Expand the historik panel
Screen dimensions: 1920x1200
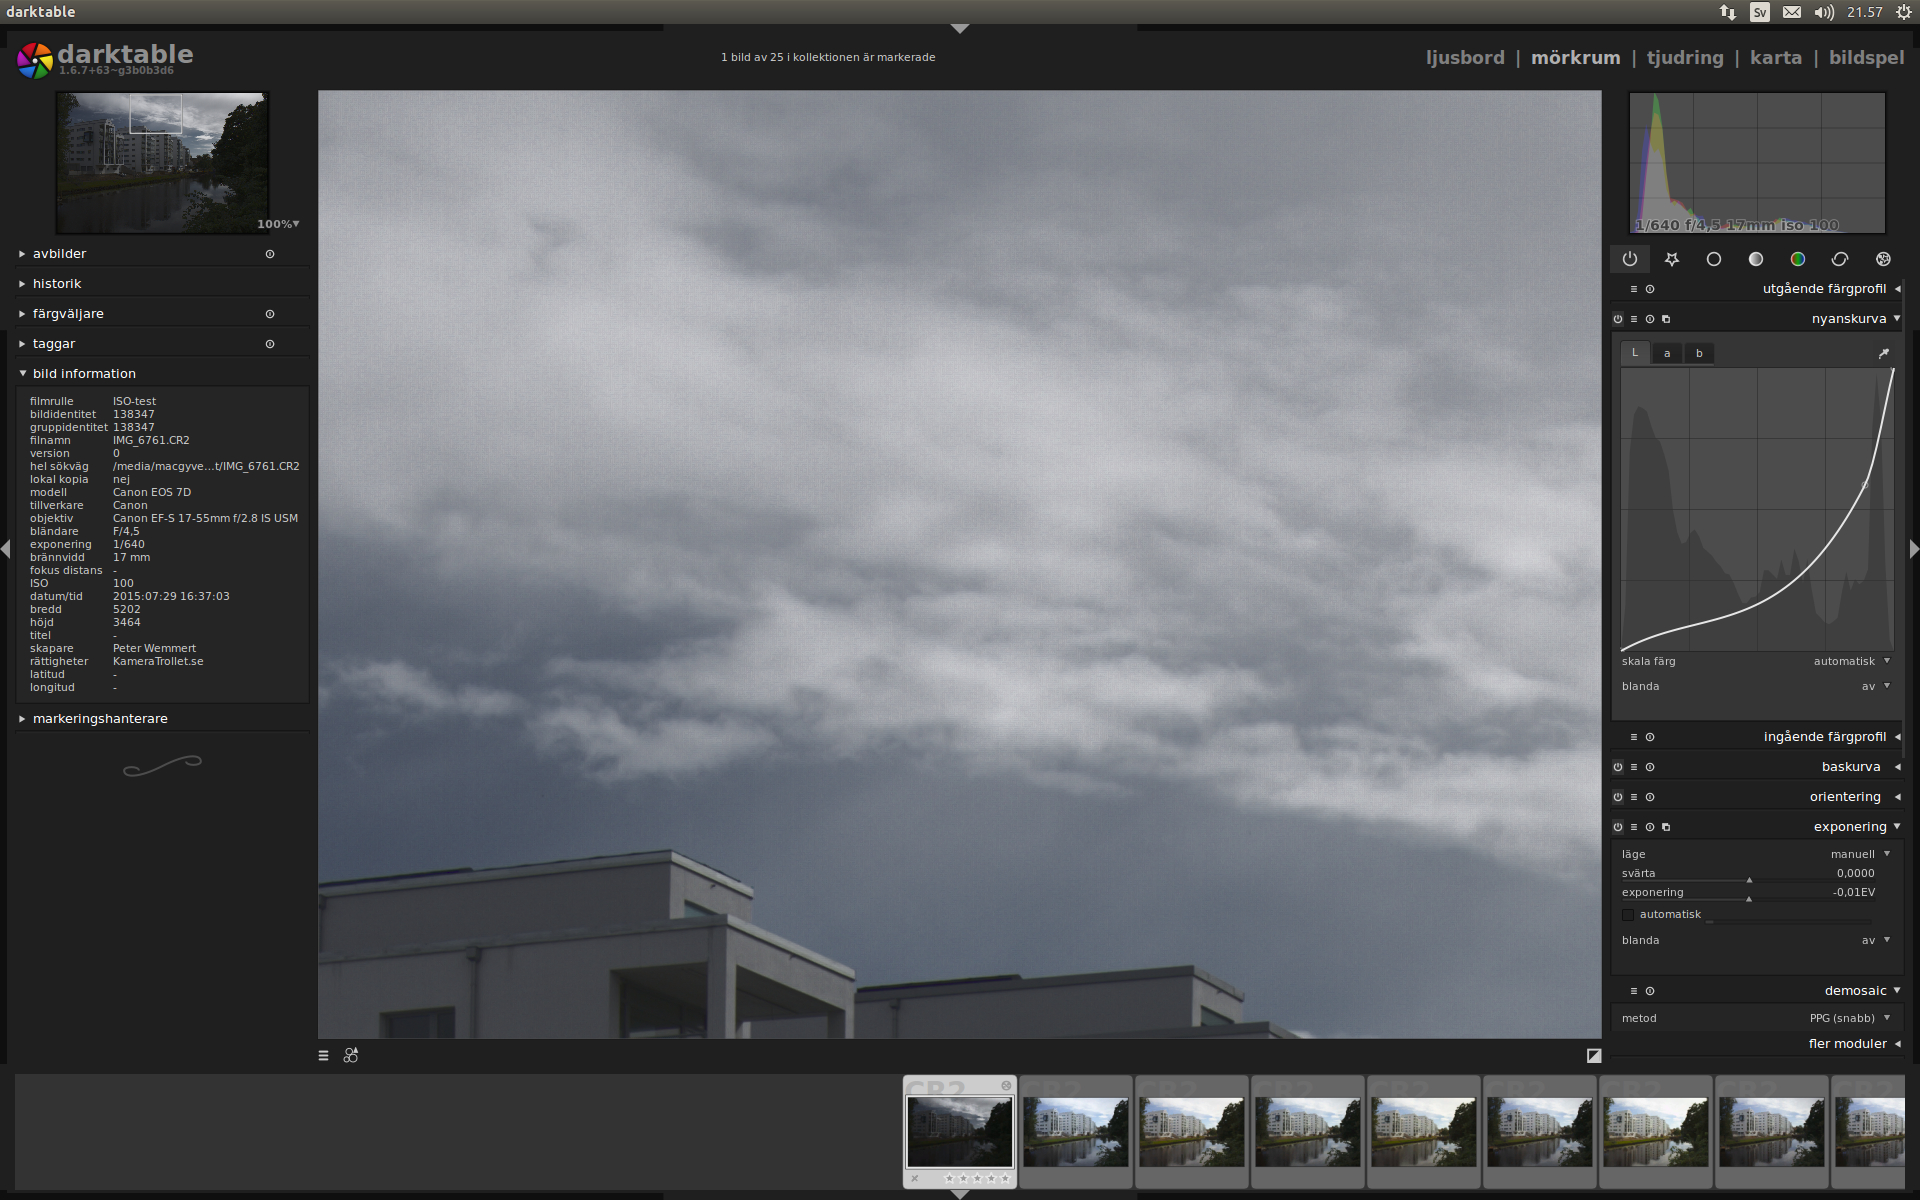click(x=57, y=284)
